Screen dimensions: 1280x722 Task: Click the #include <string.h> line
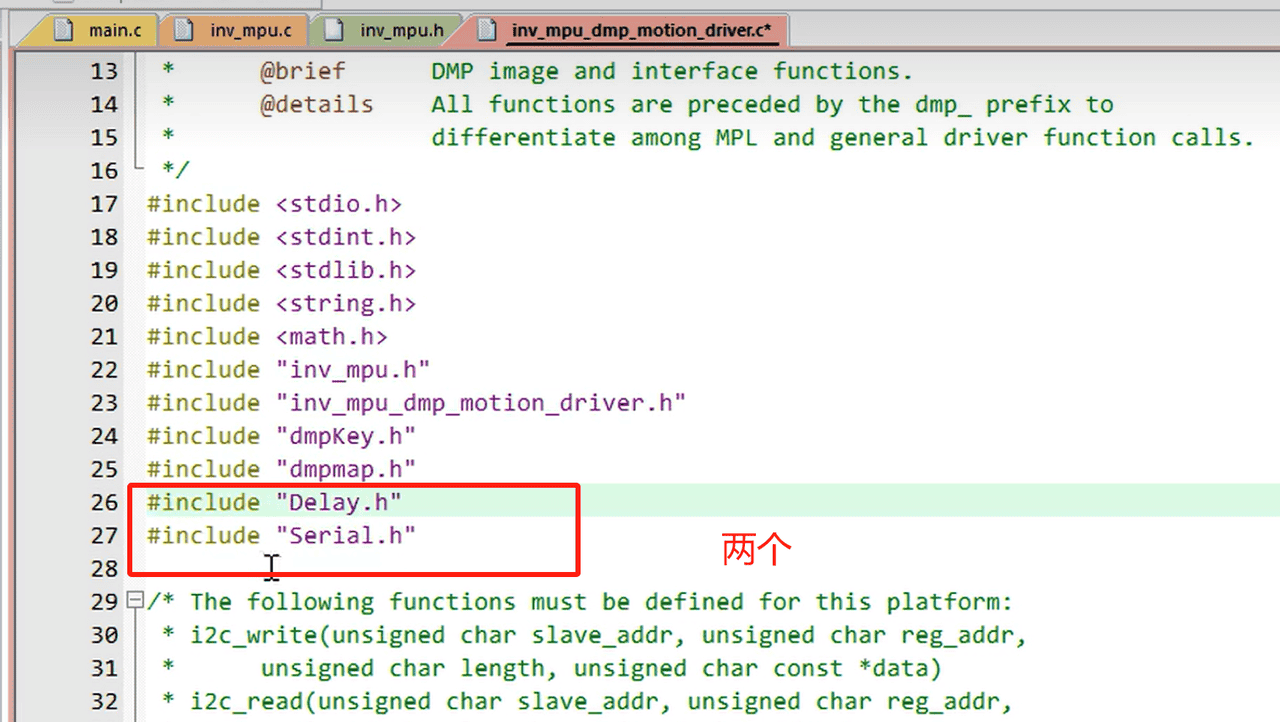click(x=281, y=303)
